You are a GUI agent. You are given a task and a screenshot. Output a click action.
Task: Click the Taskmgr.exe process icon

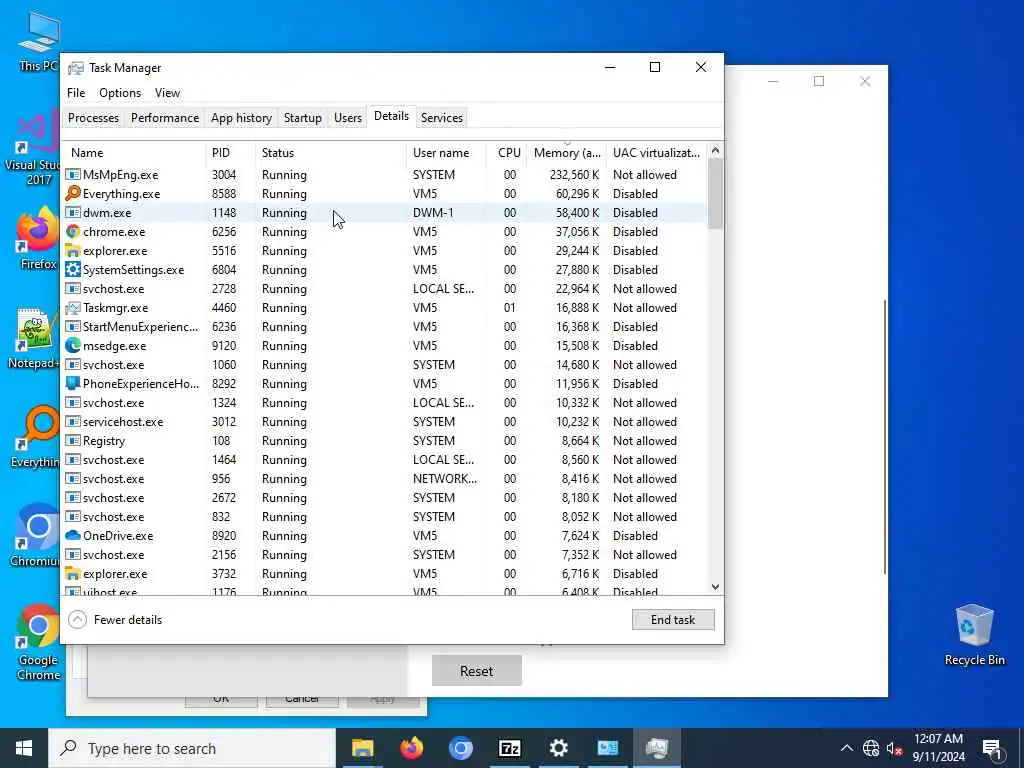point(73,308)
